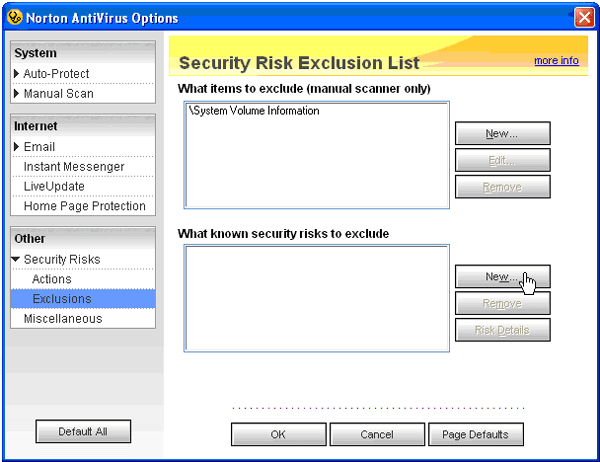Select LiveUpdate in the sidebar
The width and height of the screenshot is (600, 462).
[54, 187]
